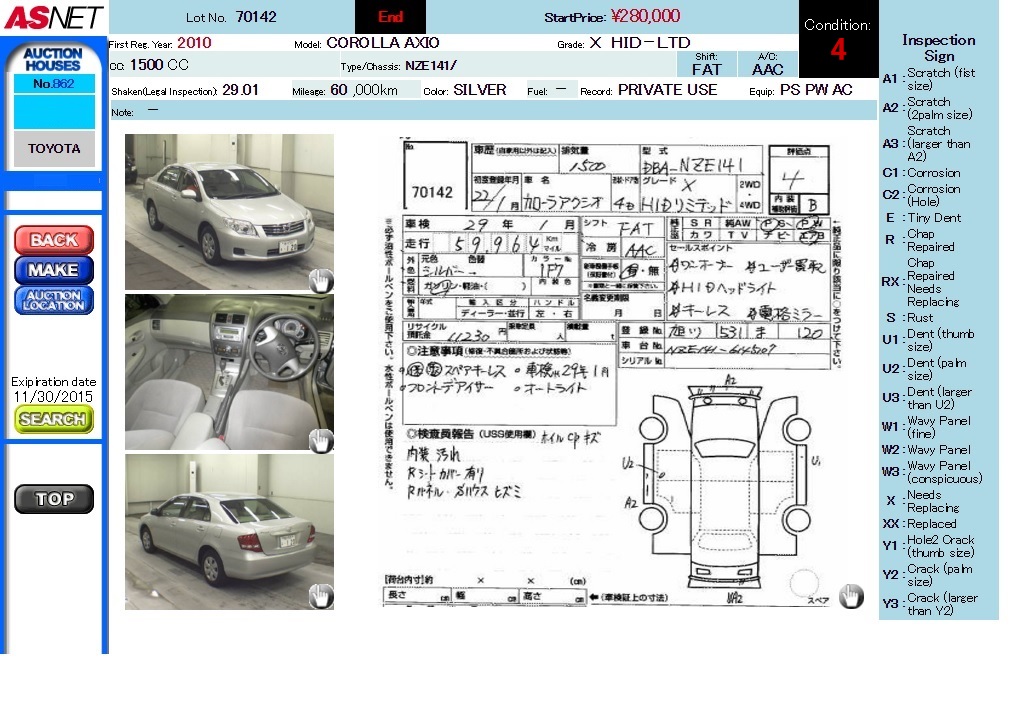The height and width of the screenshot is (718, 1020).
Task: Click the TOYOTA make label
Action: point(54,149)
